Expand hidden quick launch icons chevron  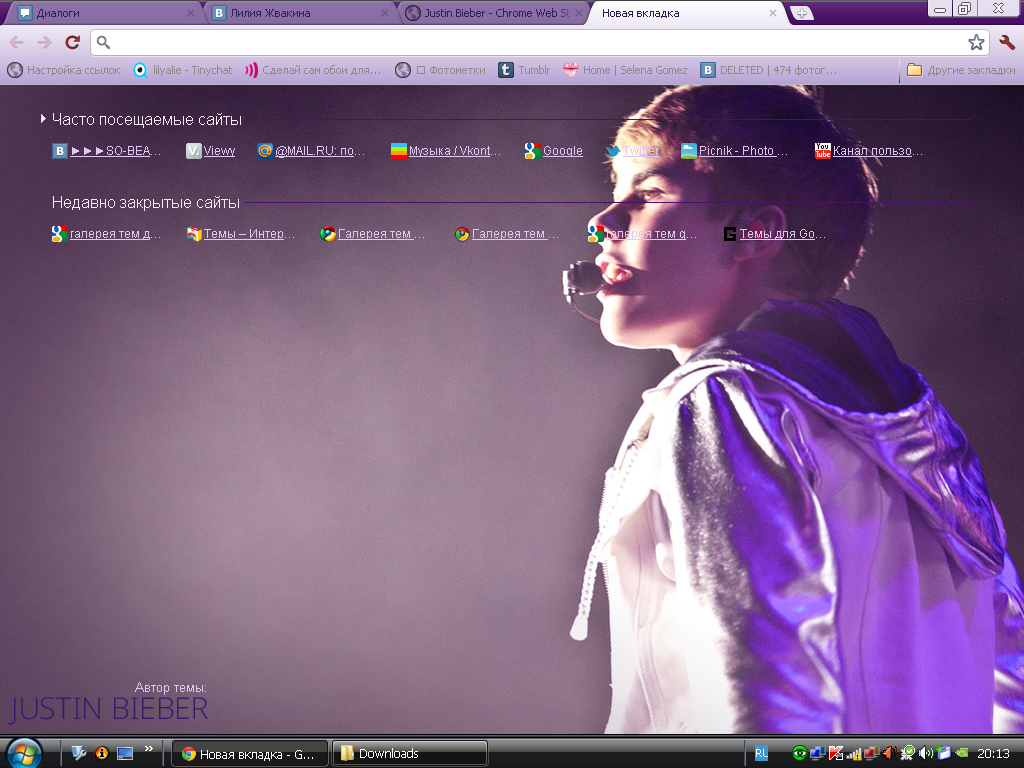(x=150, y=748)
